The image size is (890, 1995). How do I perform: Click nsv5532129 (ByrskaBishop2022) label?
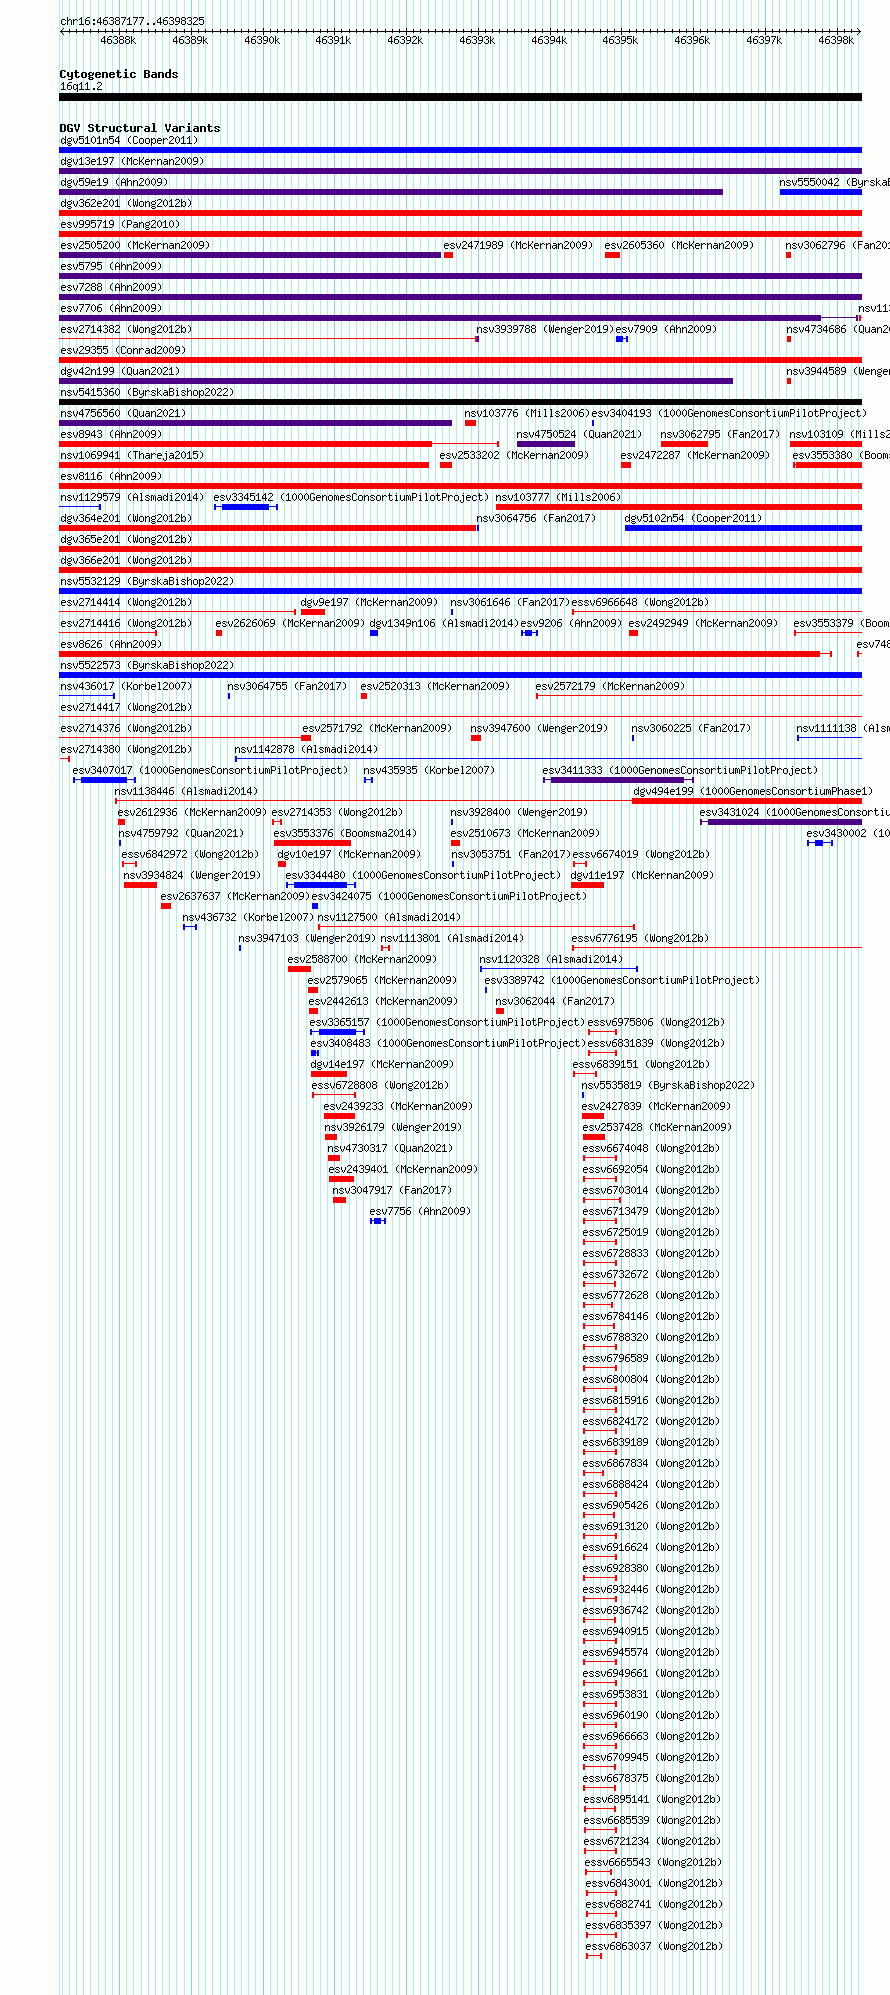147,581
